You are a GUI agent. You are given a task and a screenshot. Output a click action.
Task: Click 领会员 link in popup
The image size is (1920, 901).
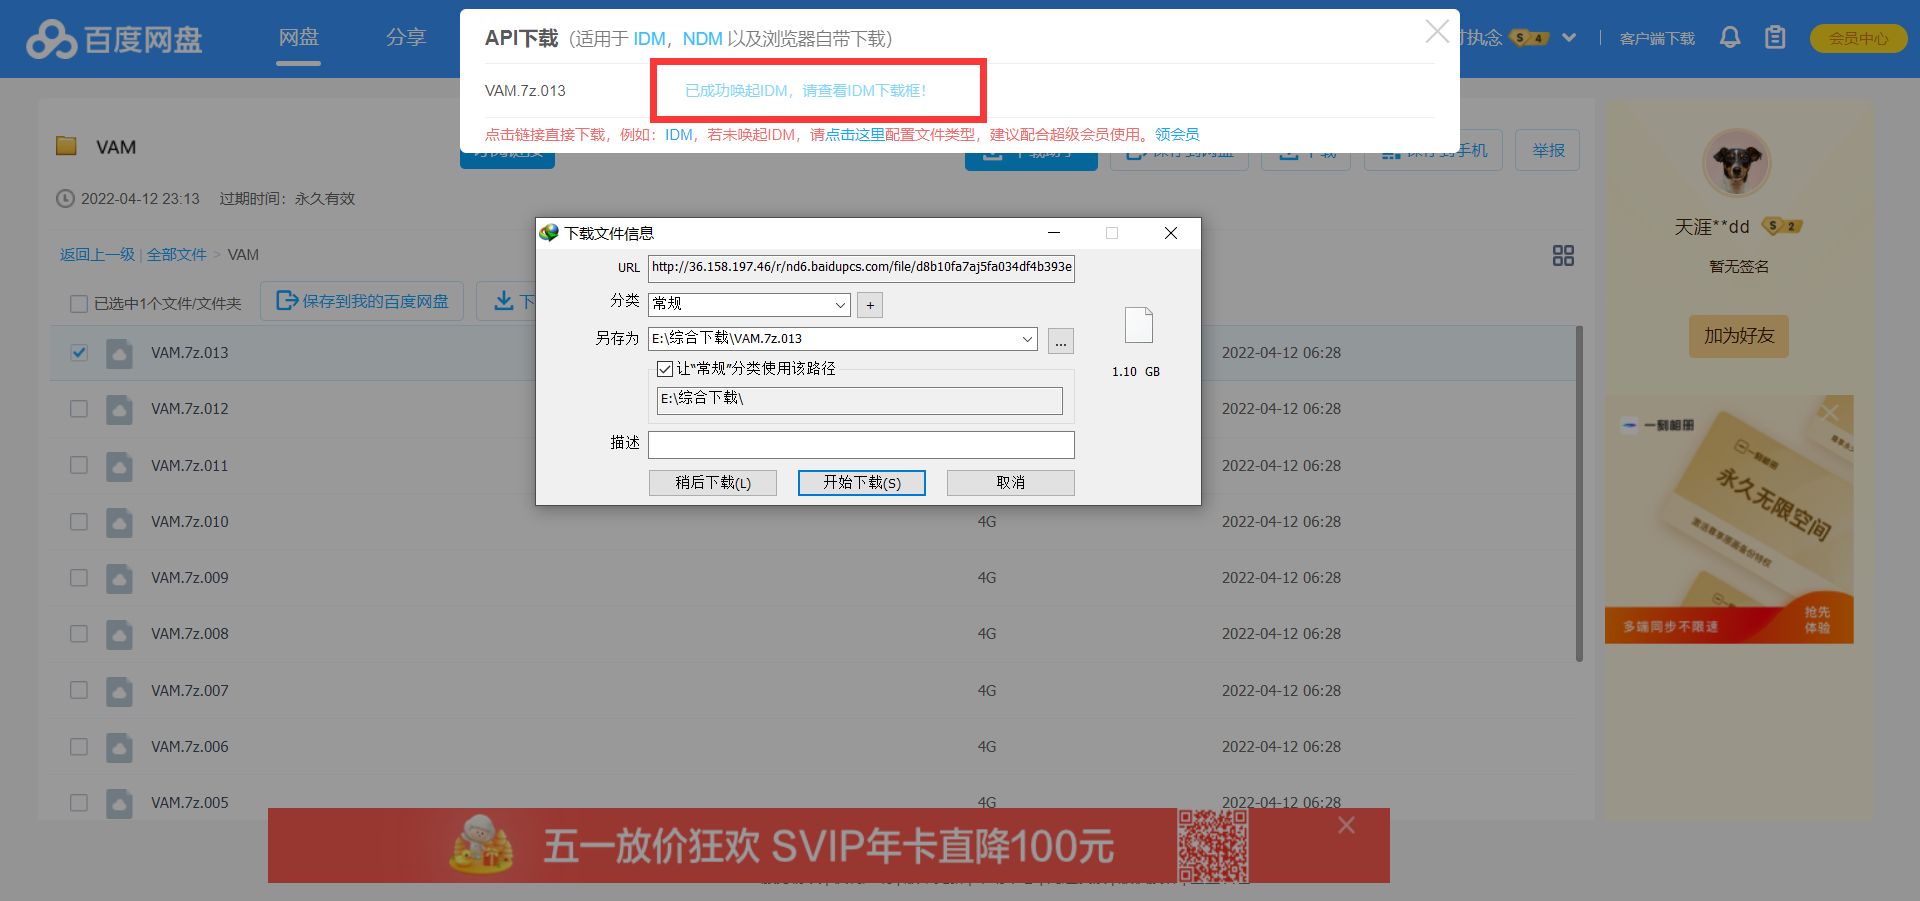pyautogui.click(x=1177, y=134)
